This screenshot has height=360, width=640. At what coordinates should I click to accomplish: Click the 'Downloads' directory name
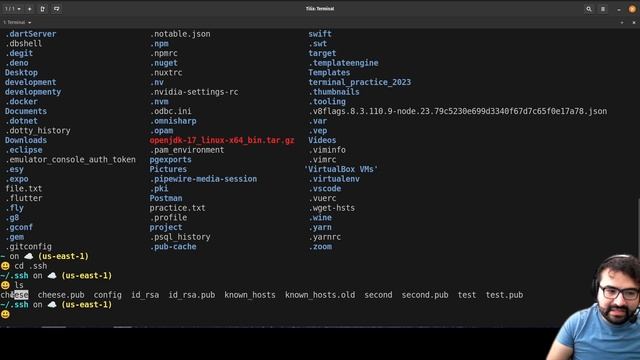26,140
